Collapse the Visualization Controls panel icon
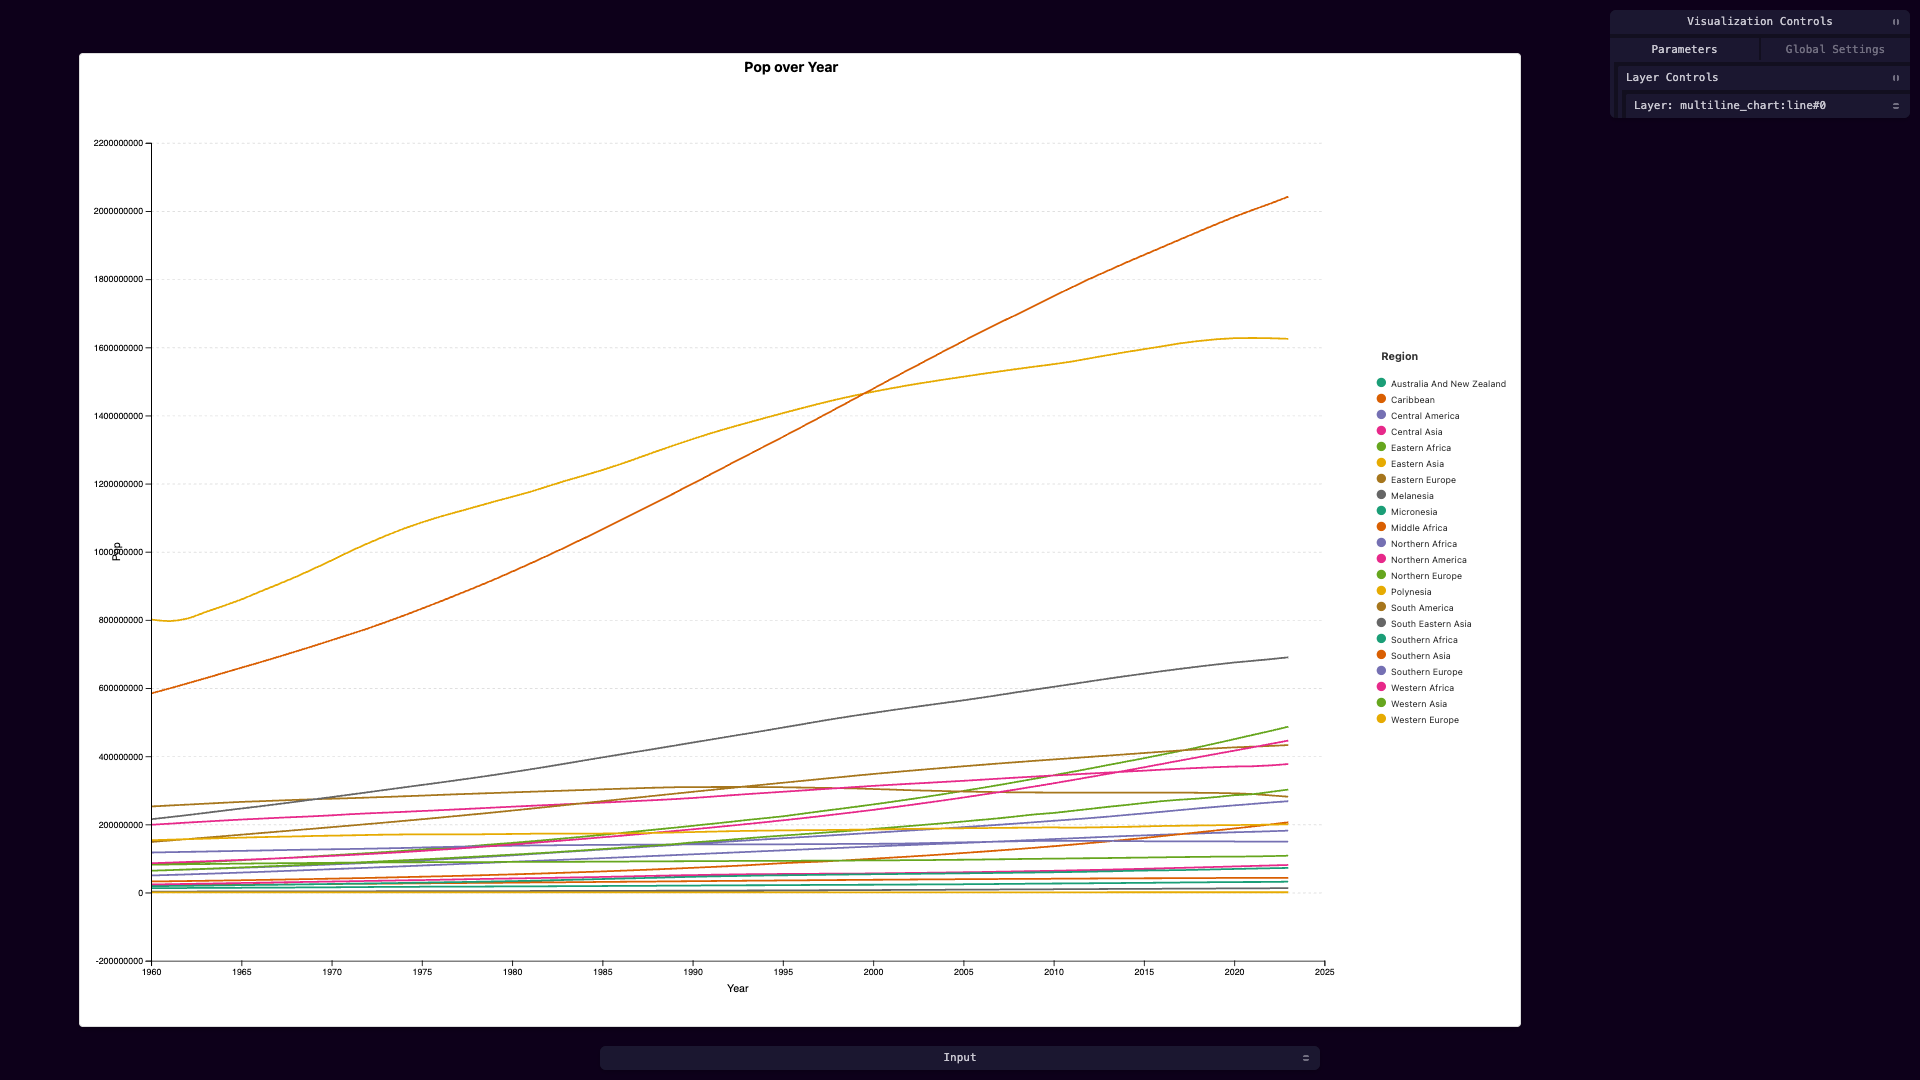 [x=1895, y=22]
